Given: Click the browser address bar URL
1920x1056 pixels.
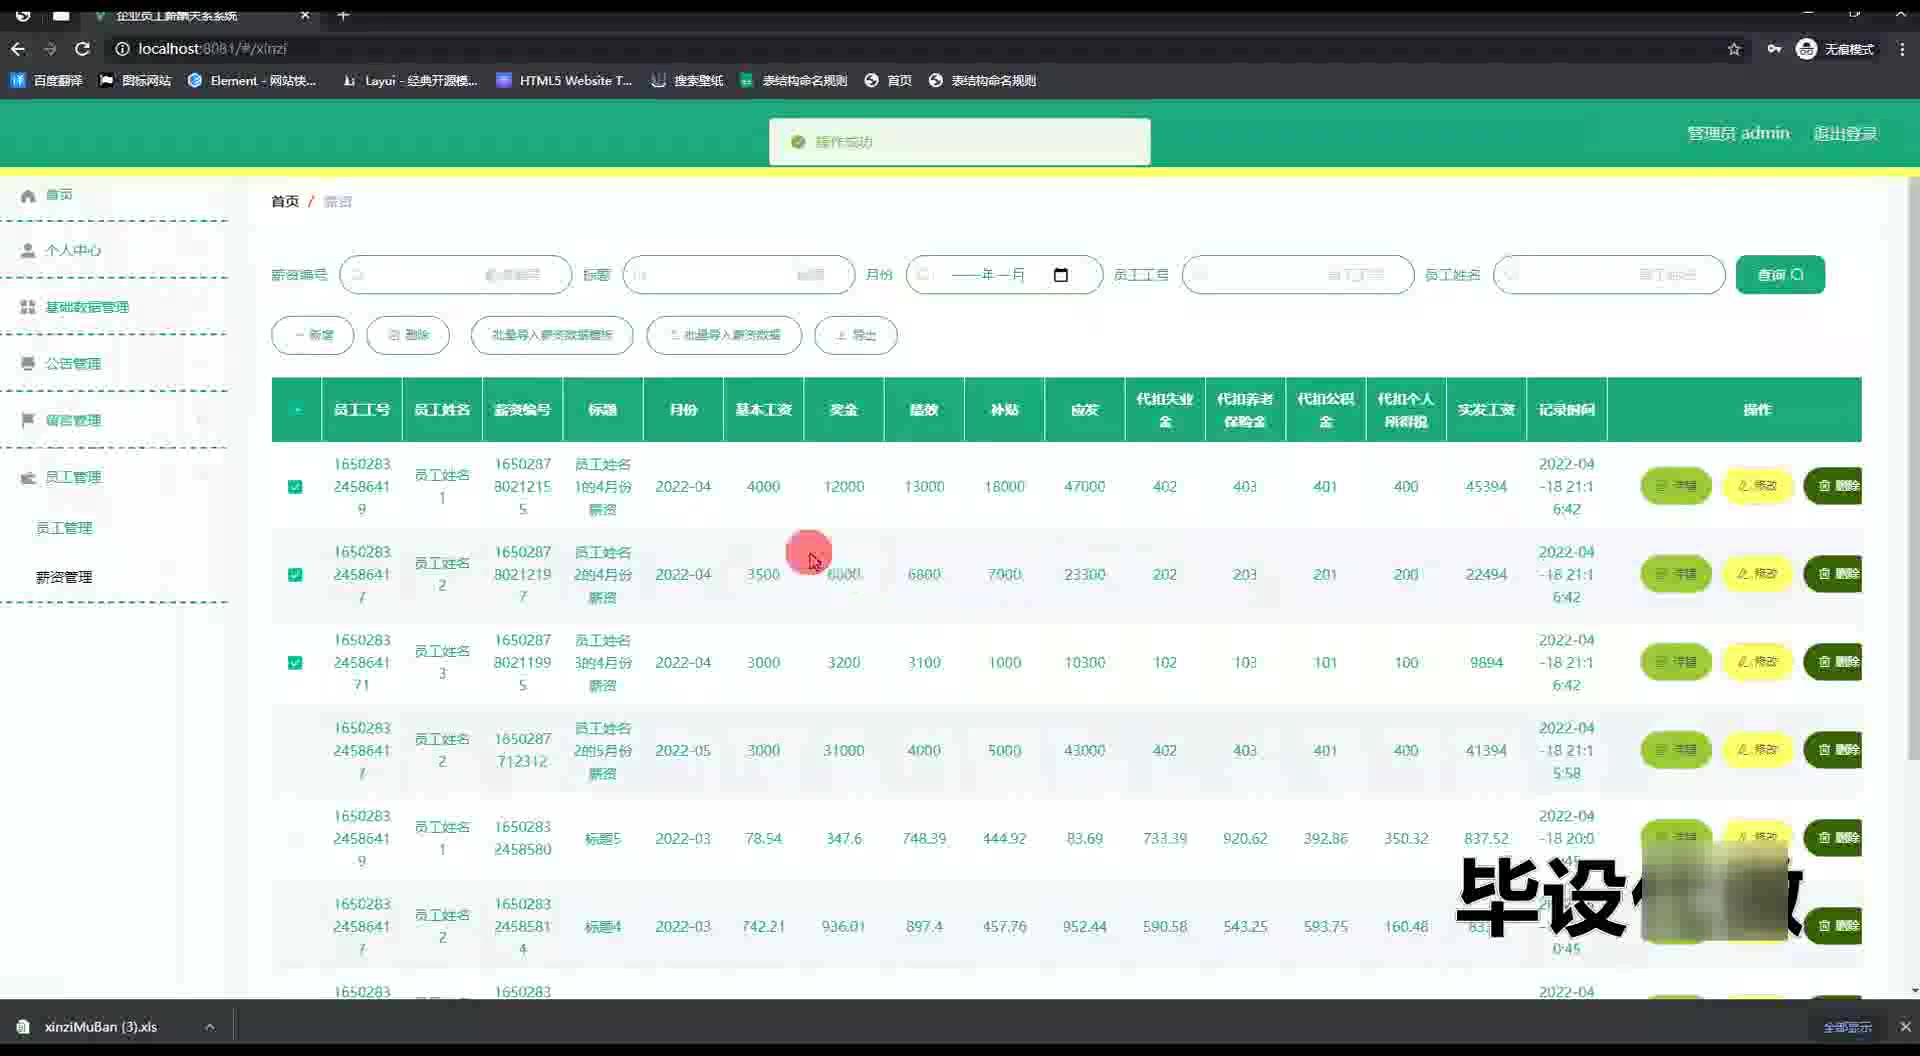Looking at the screenshot, I should (x=212, y=48).
